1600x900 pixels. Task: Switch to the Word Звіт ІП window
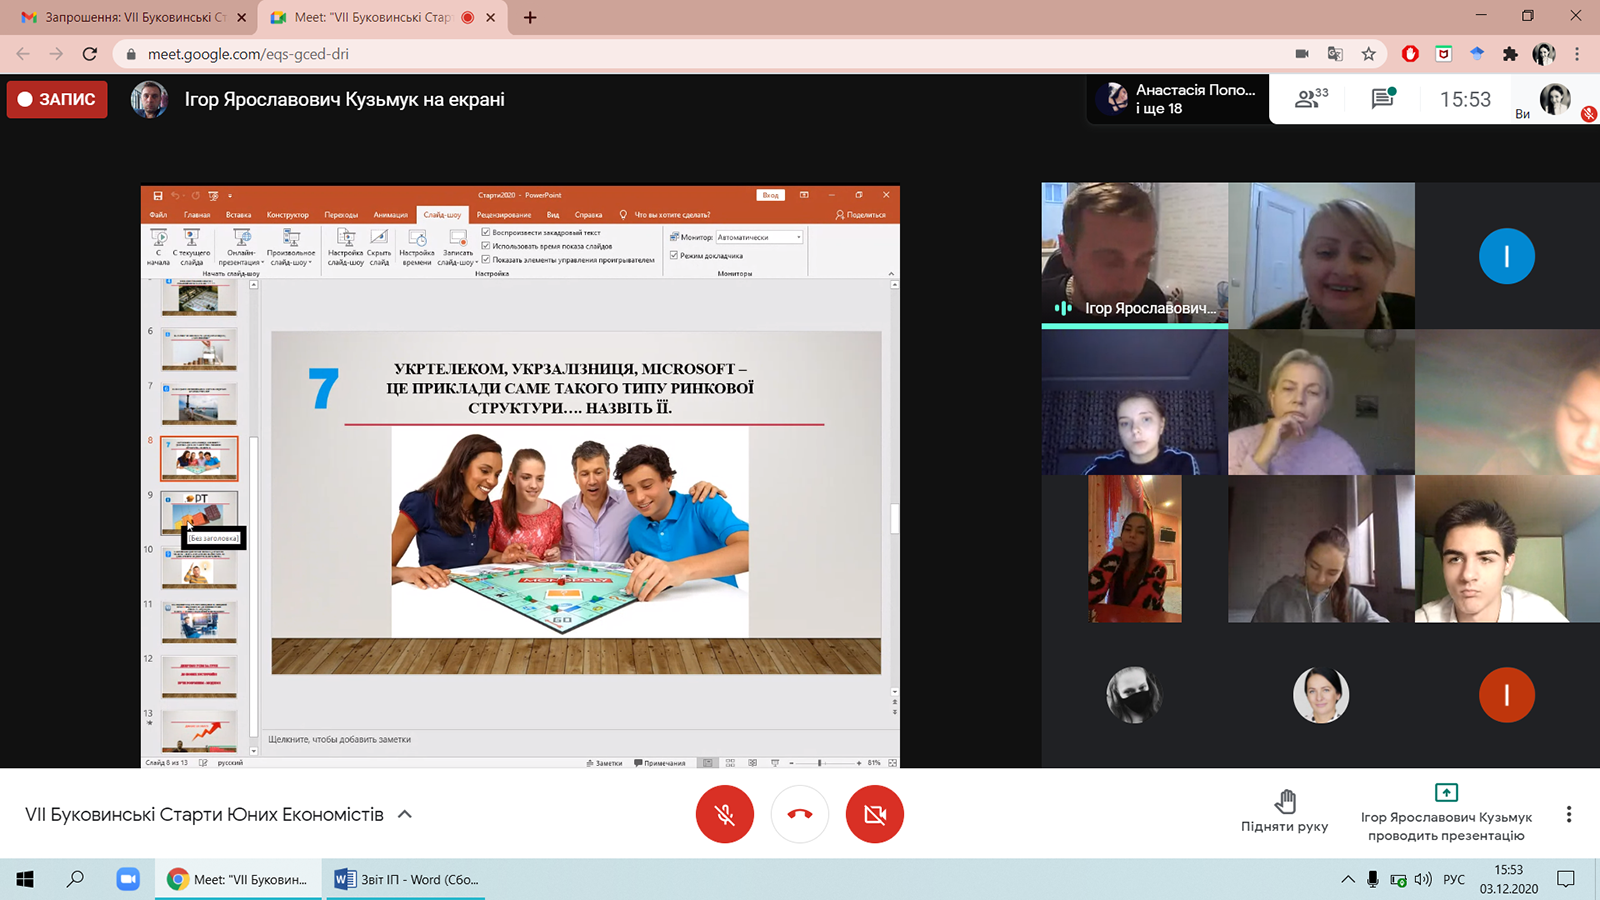(407, 880)
